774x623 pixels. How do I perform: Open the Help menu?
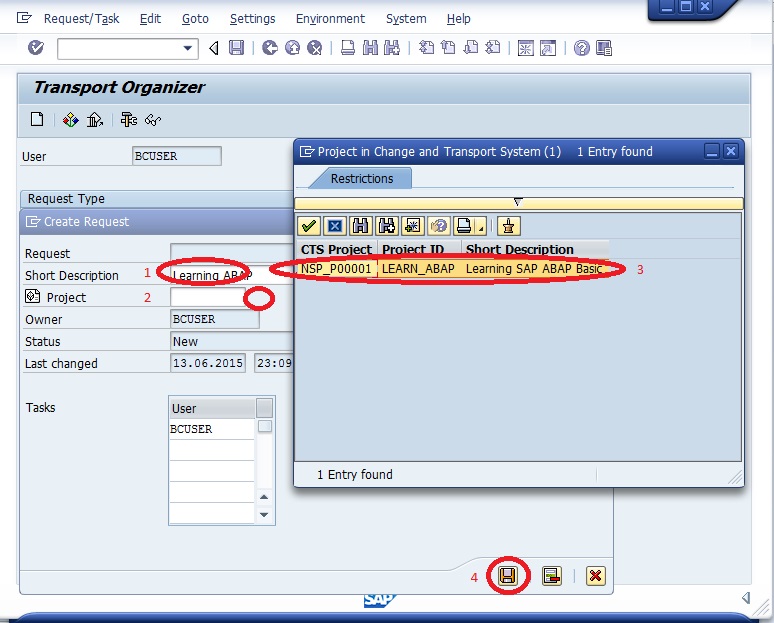coord(459,19)
